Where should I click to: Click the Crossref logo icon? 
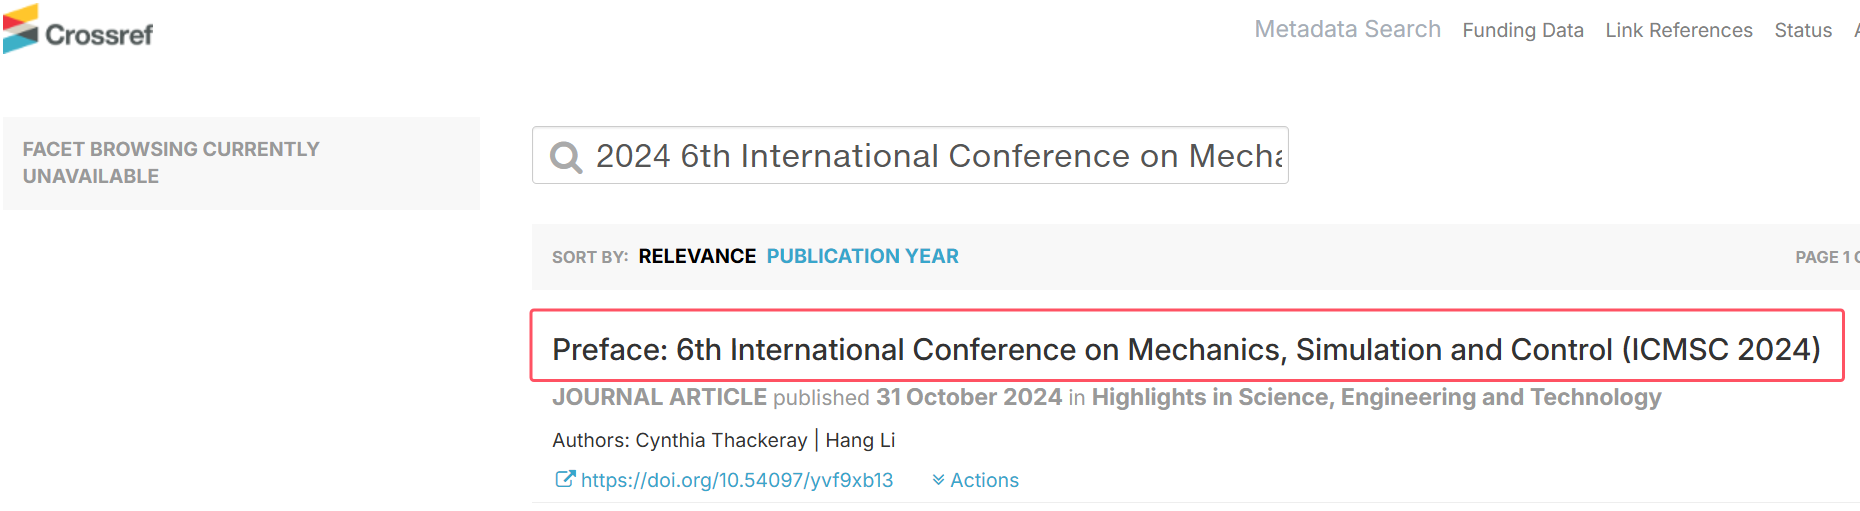21,29
